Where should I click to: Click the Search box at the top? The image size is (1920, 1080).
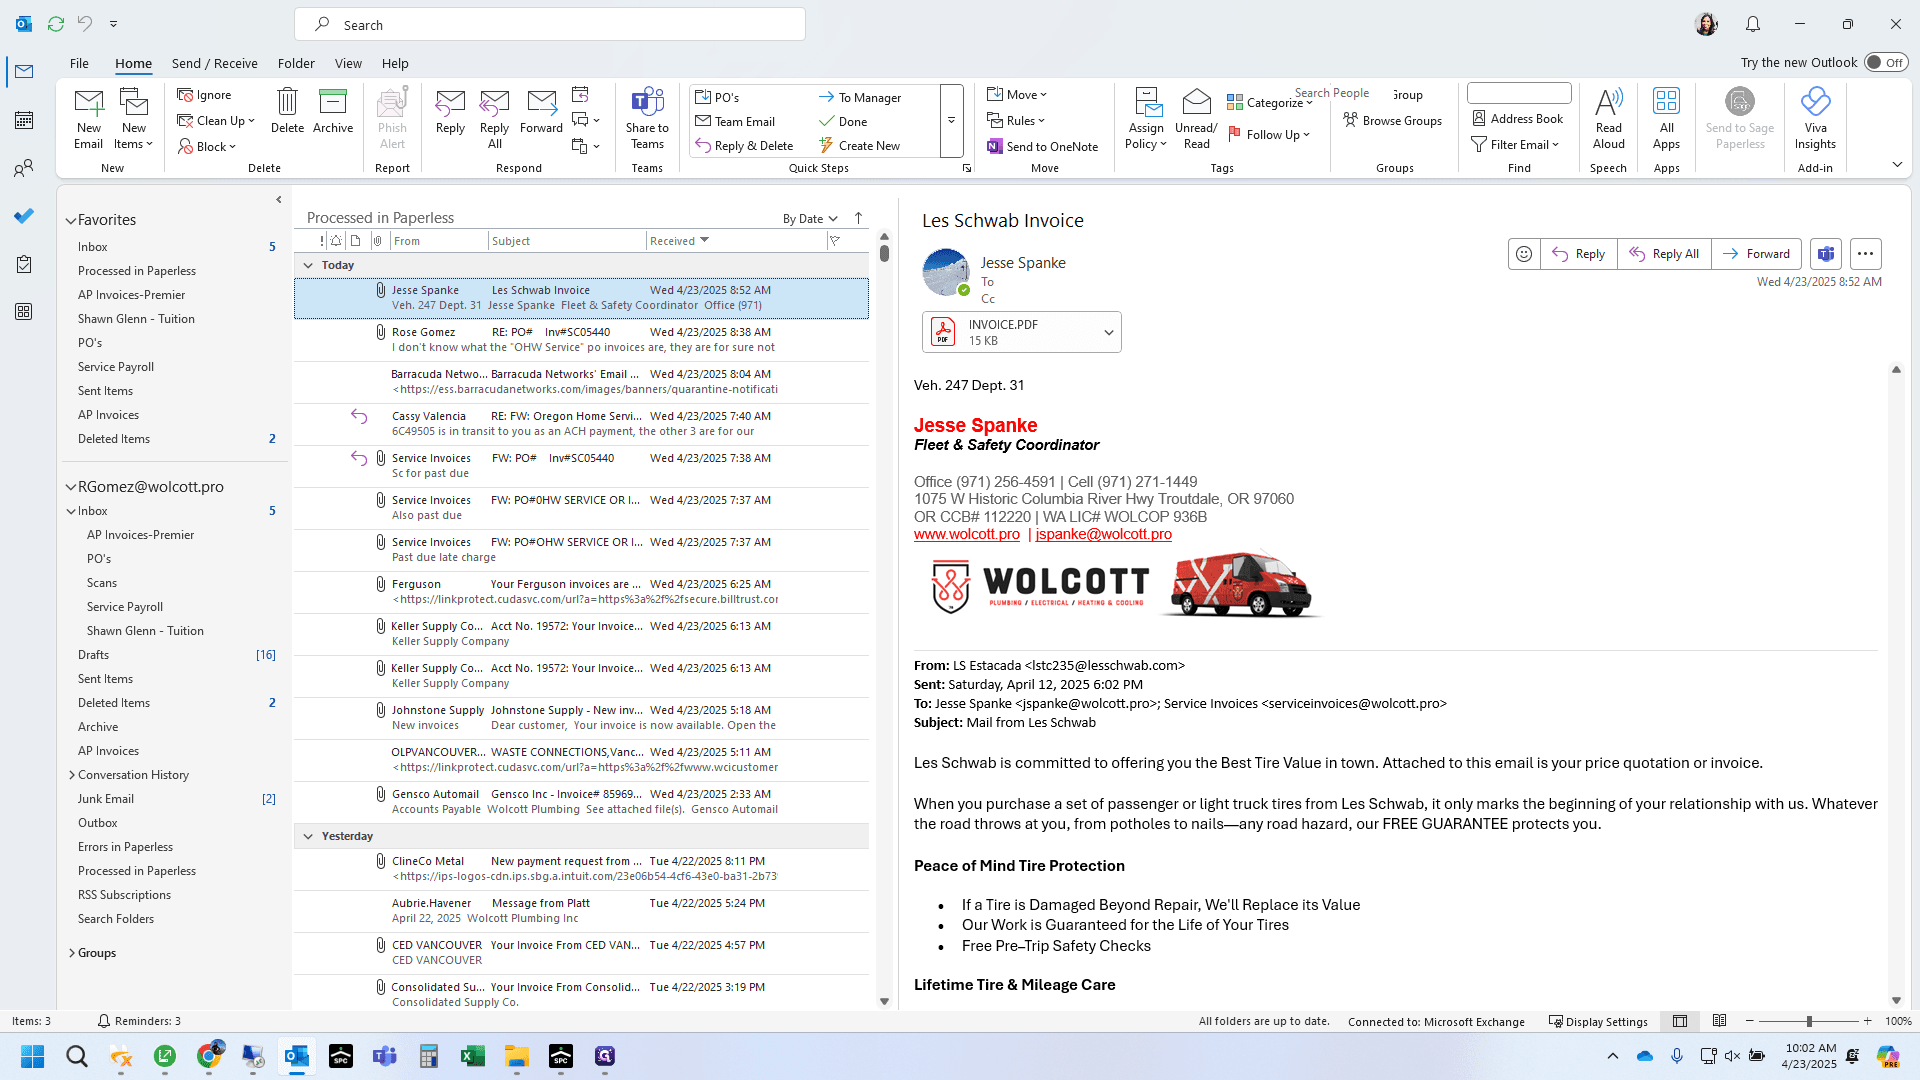tap(549, 24)
